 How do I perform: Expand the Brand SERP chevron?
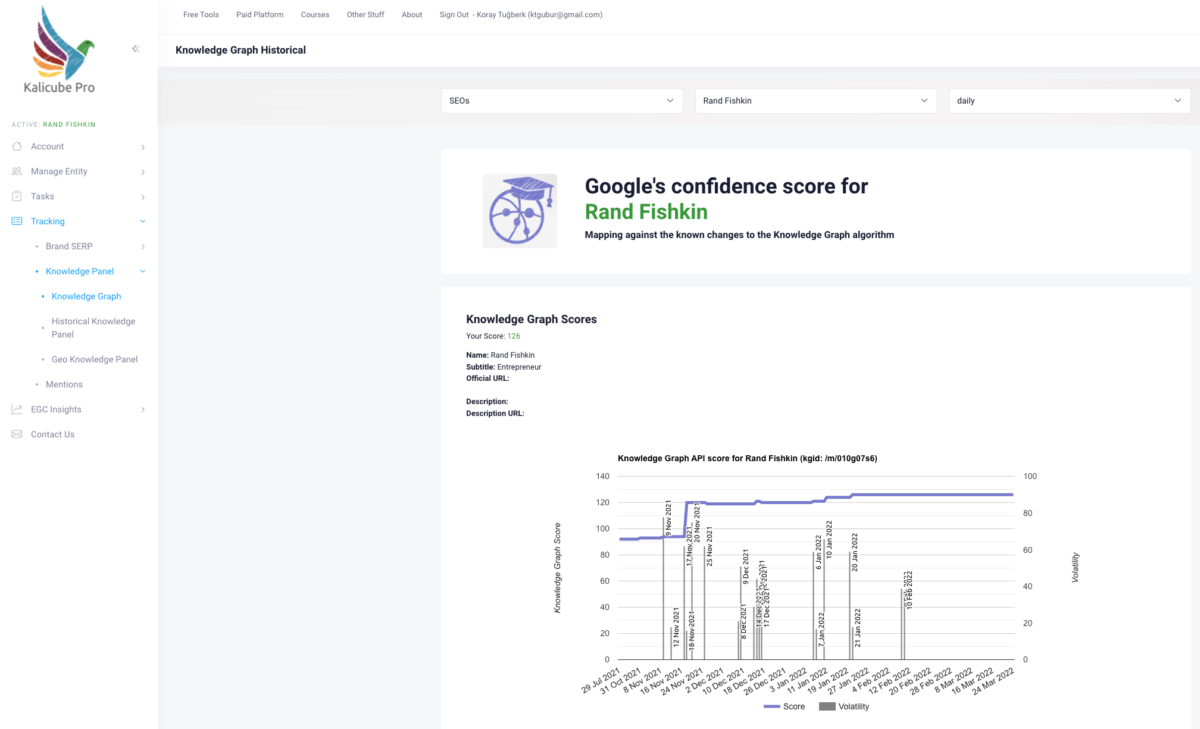(143, 247)
